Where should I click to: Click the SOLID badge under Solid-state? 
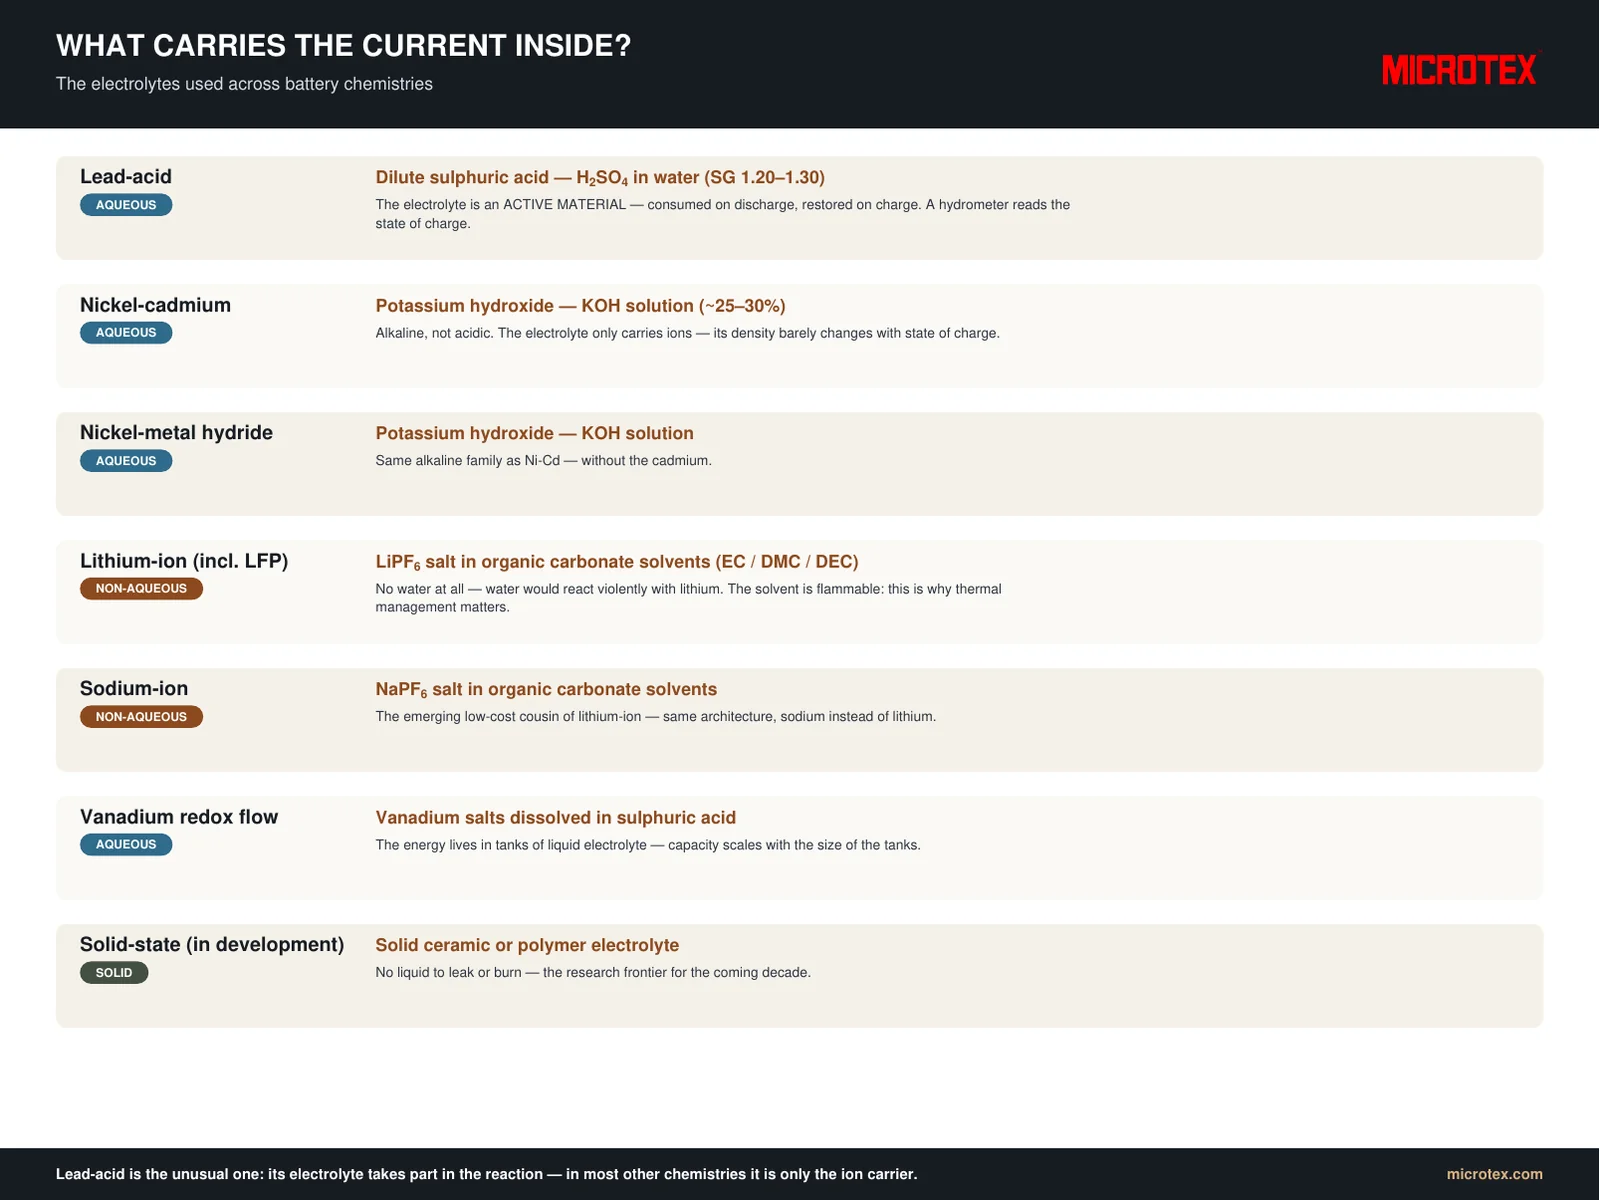[114, 973]
